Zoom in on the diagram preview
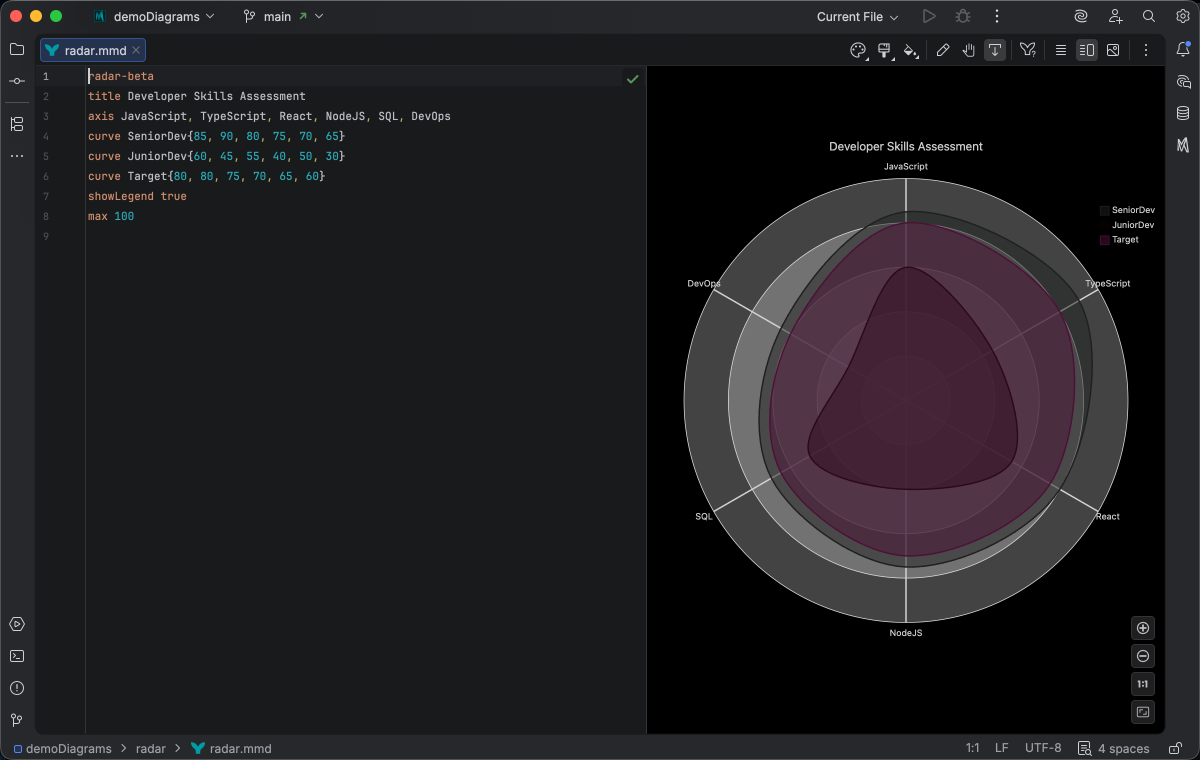The width and height of the screenshot is (1200, 760). pos(1143,628)
